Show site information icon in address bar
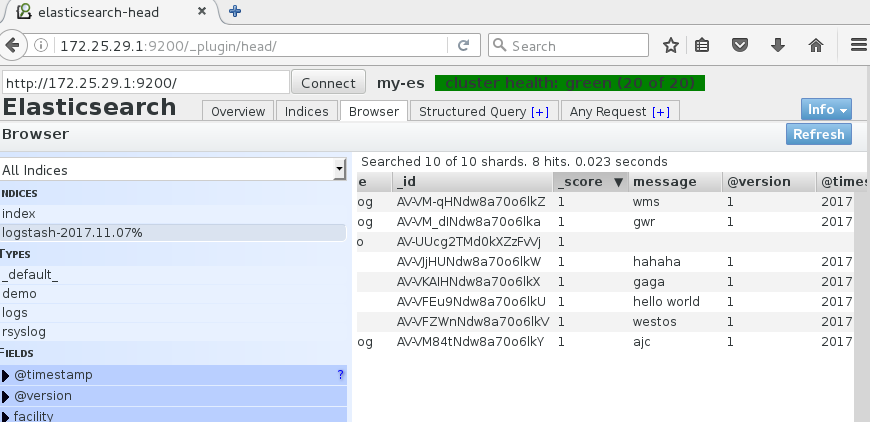 point(41,45)
